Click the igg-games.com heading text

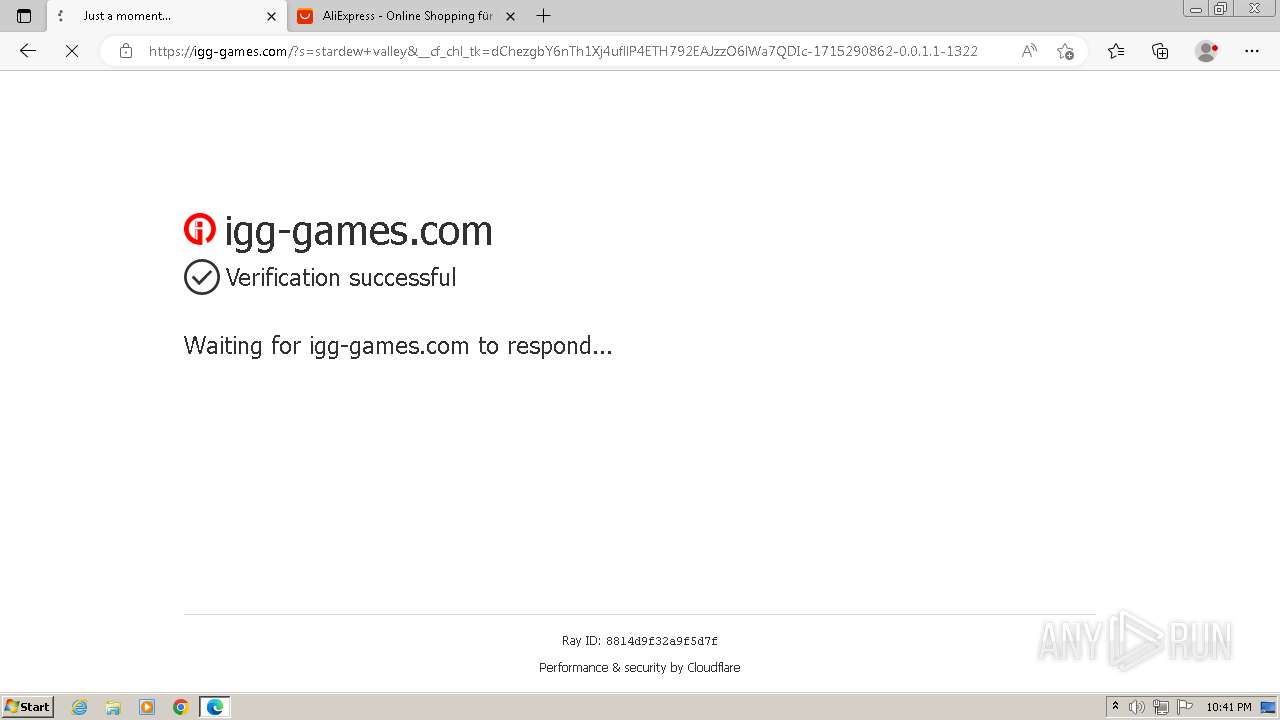358,231
